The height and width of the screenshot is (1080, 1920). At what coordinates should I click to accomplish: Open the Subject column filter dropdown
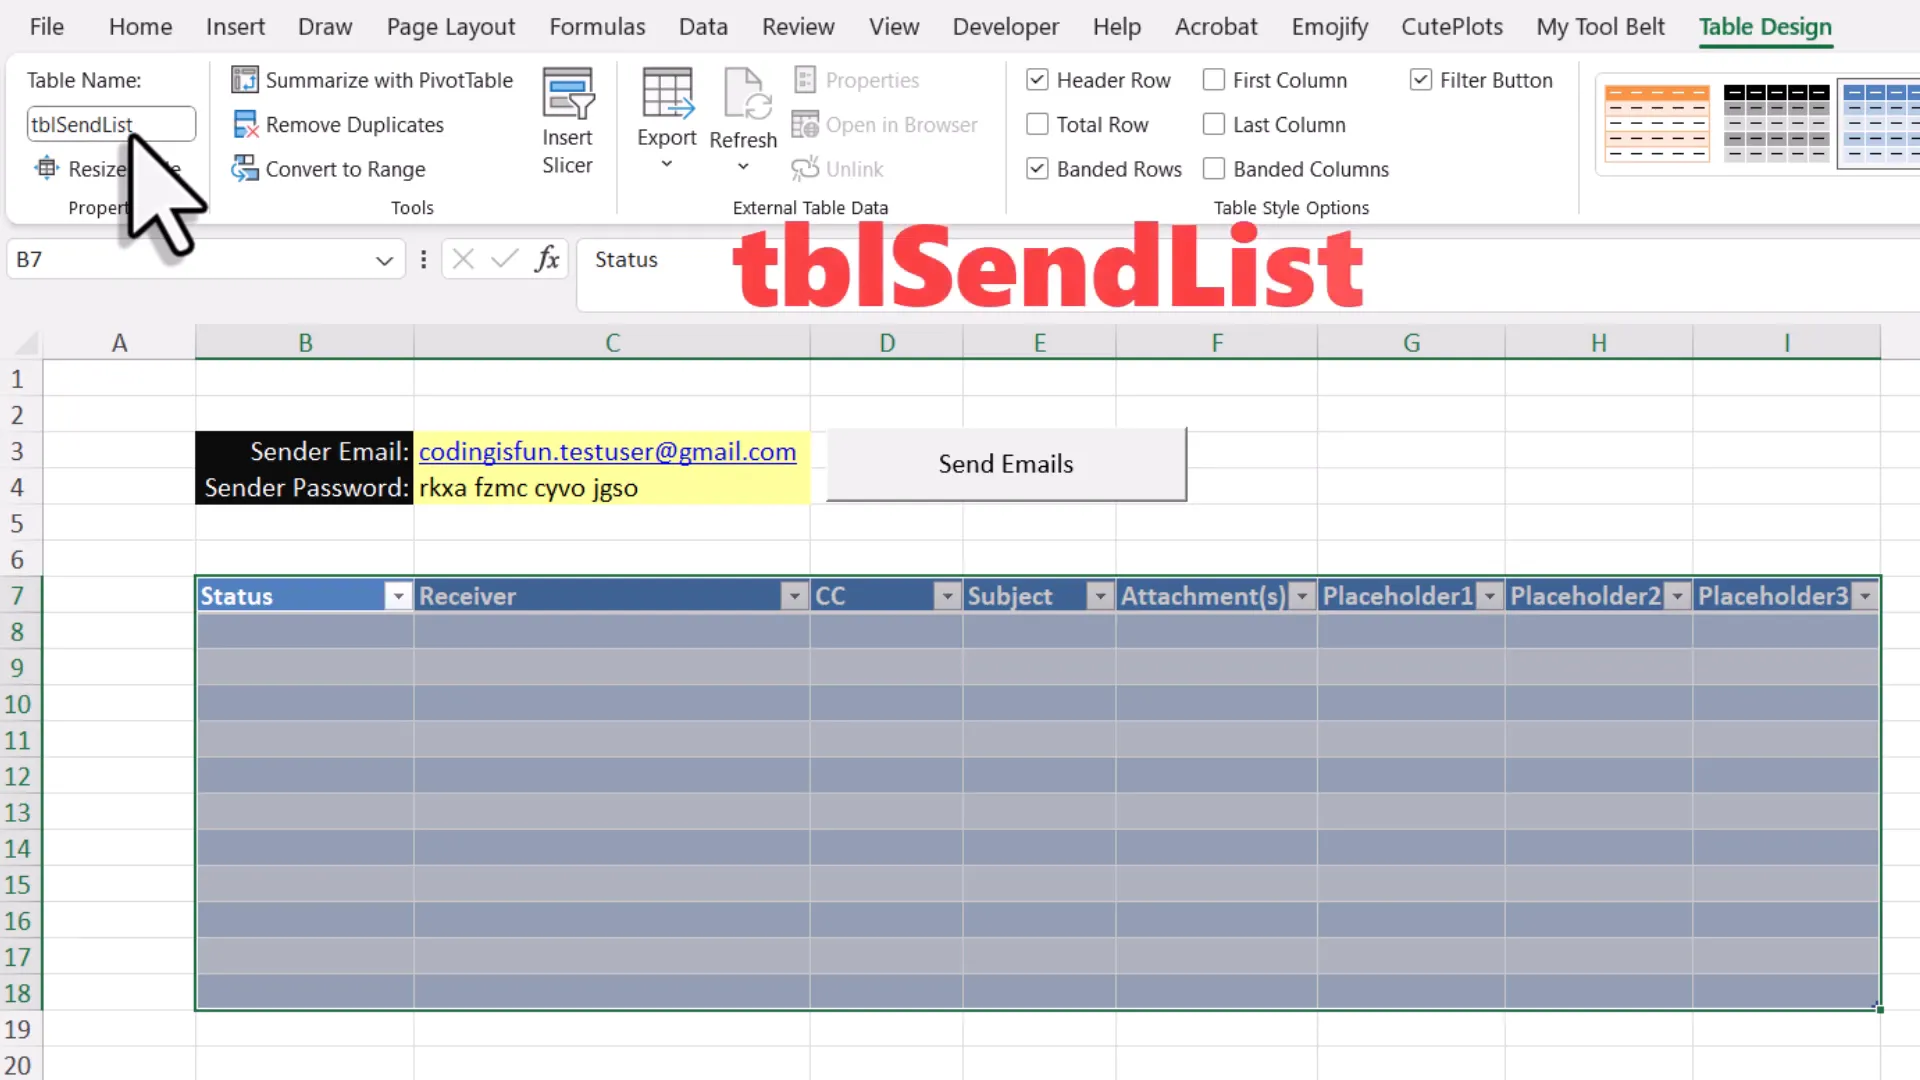pos(1099,595)
